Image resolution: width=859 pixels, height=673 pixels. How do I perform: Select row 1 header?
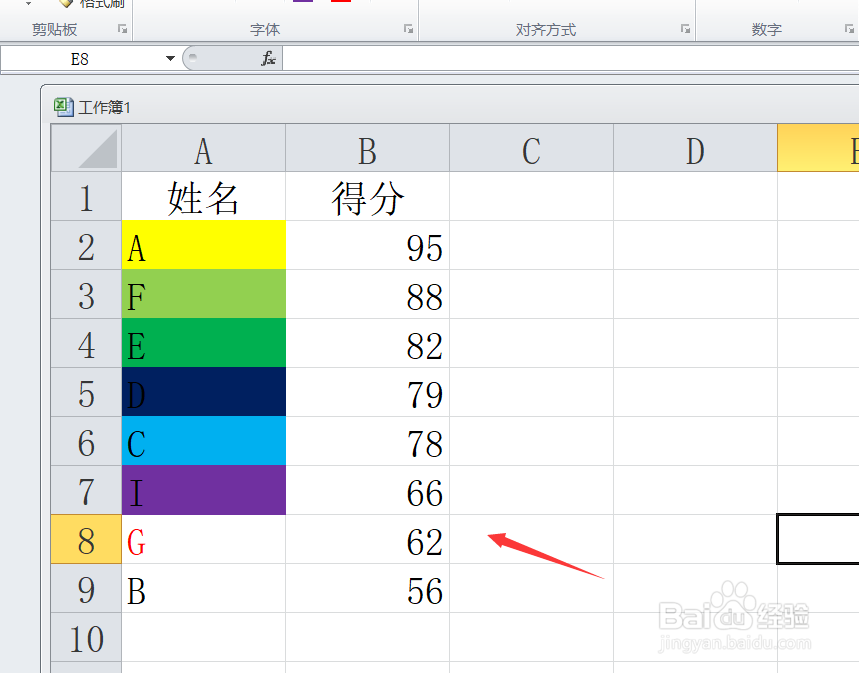tap(86, 196)
